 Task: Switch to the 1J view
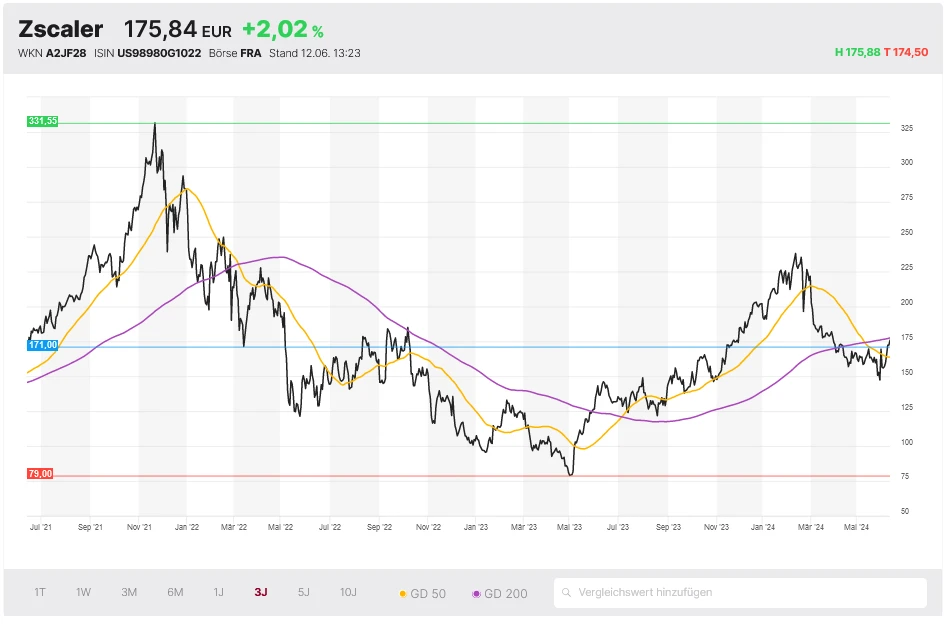[218, 592]
